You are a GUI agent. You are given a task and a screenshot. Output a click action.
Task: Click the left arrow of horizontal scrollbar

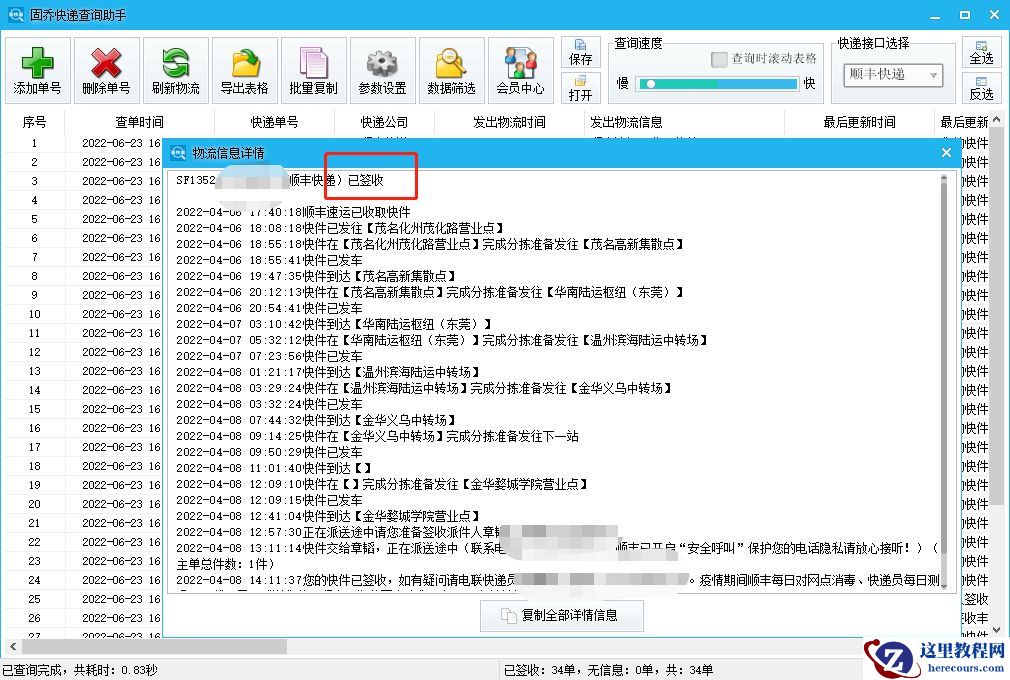tap(13, 646)
